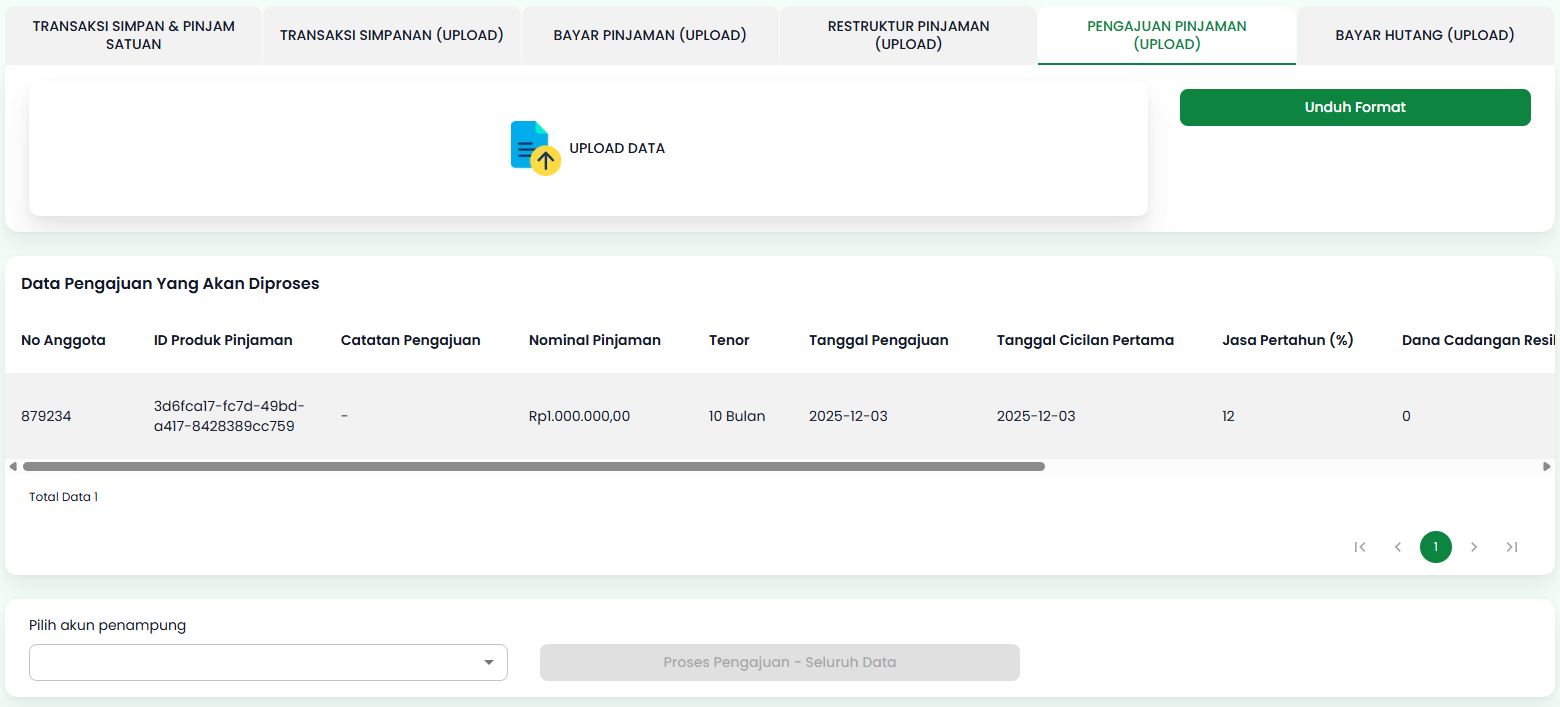Select page 1 in the pagination

coord(1436,547)
